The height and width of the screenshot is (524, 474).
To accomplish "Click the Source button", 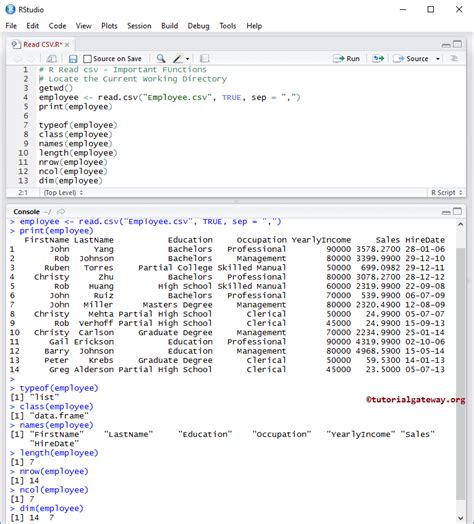I will tap(411, 58).
